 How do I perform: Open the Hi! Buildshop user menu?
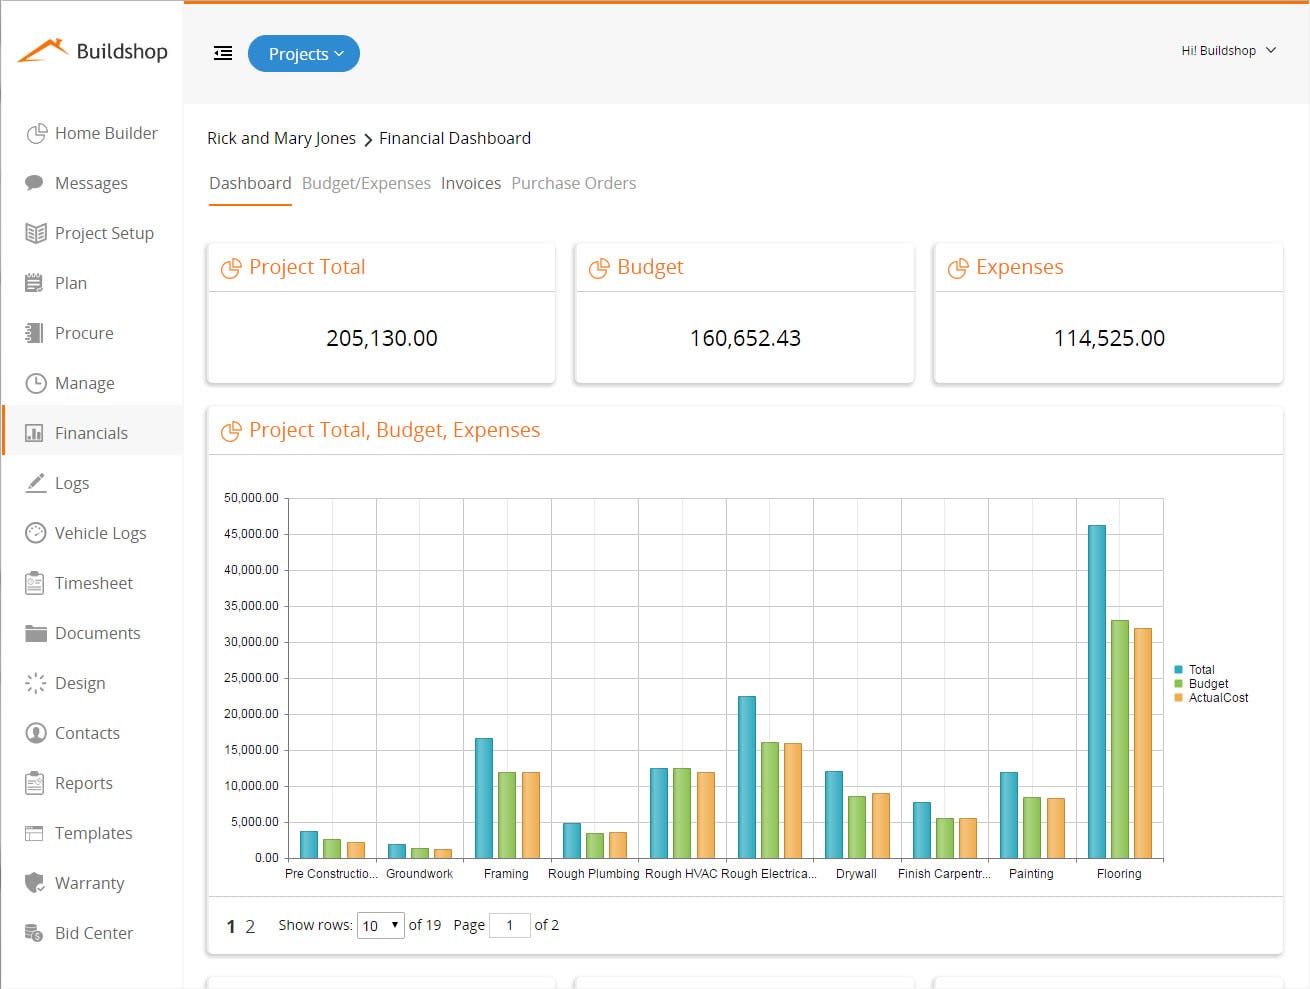[1229, 51]
